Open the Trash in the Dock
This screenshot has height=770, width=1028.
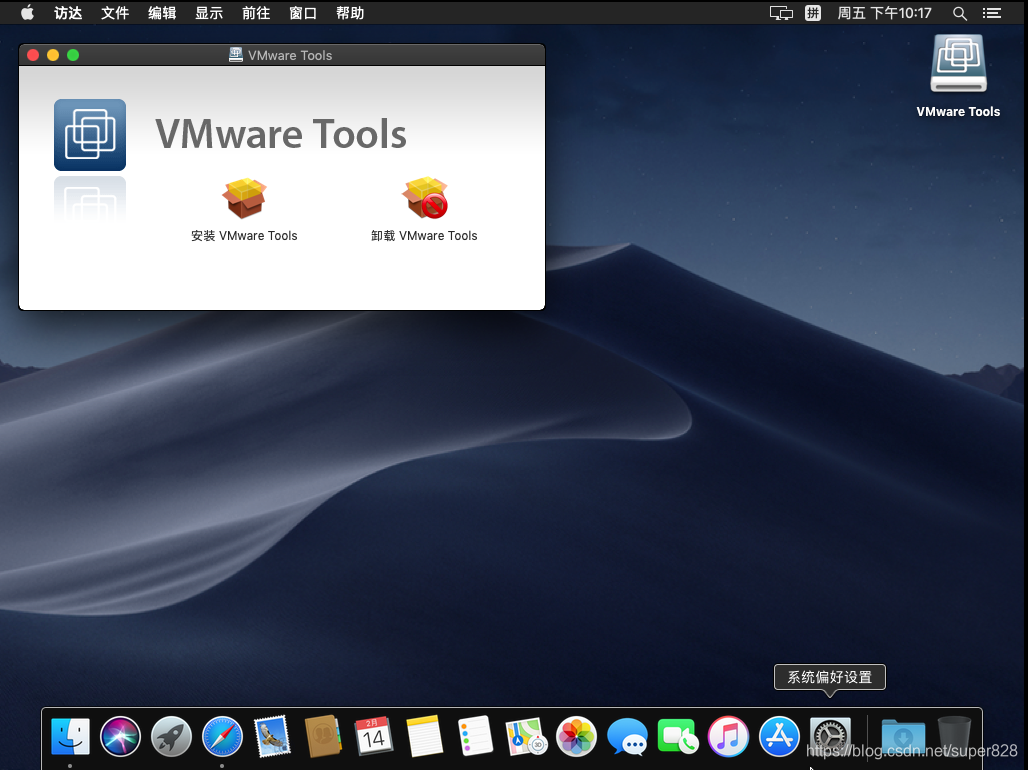[954, 736]
